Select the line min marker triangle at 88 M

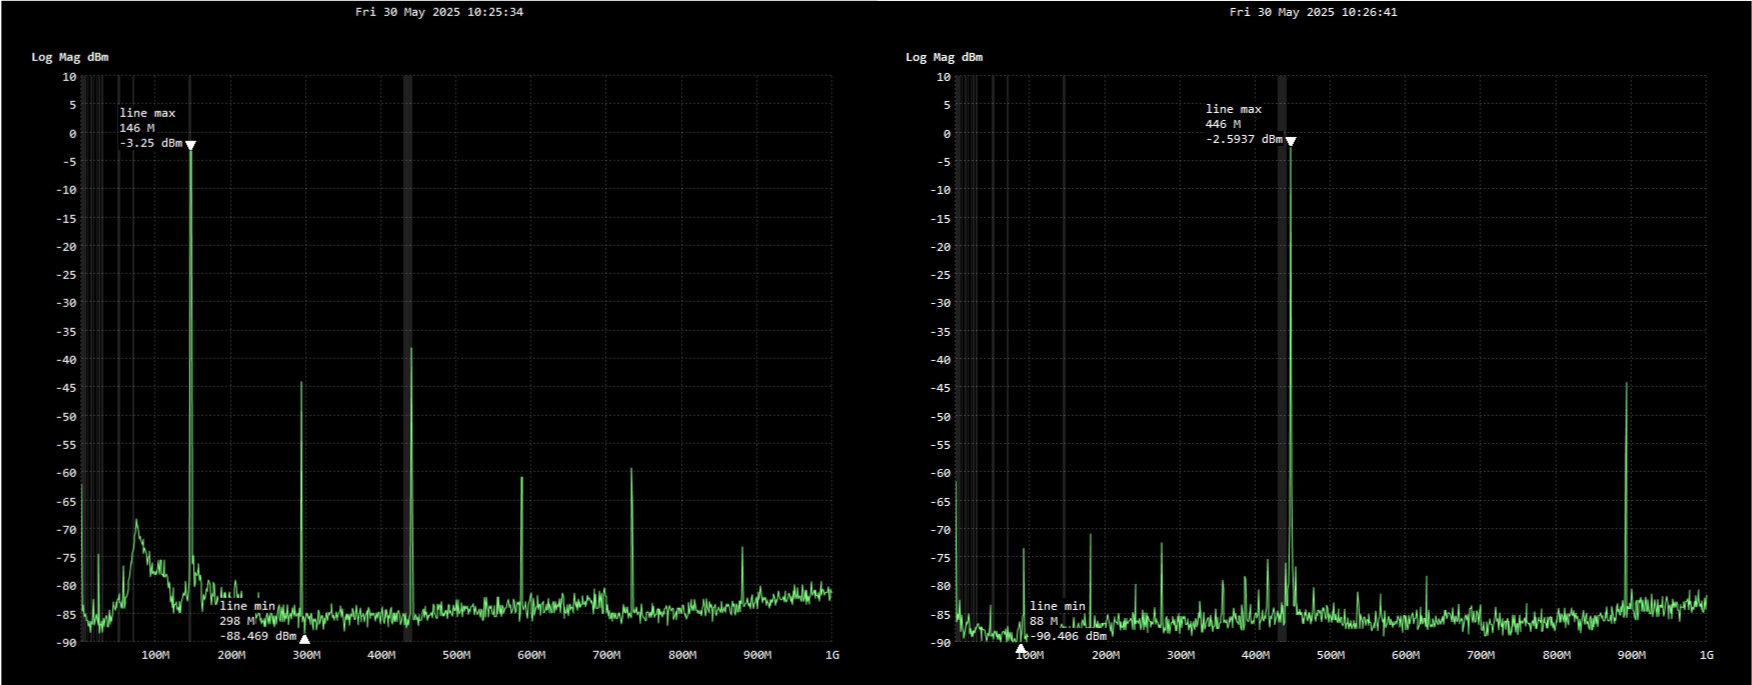pos(1020,649)
